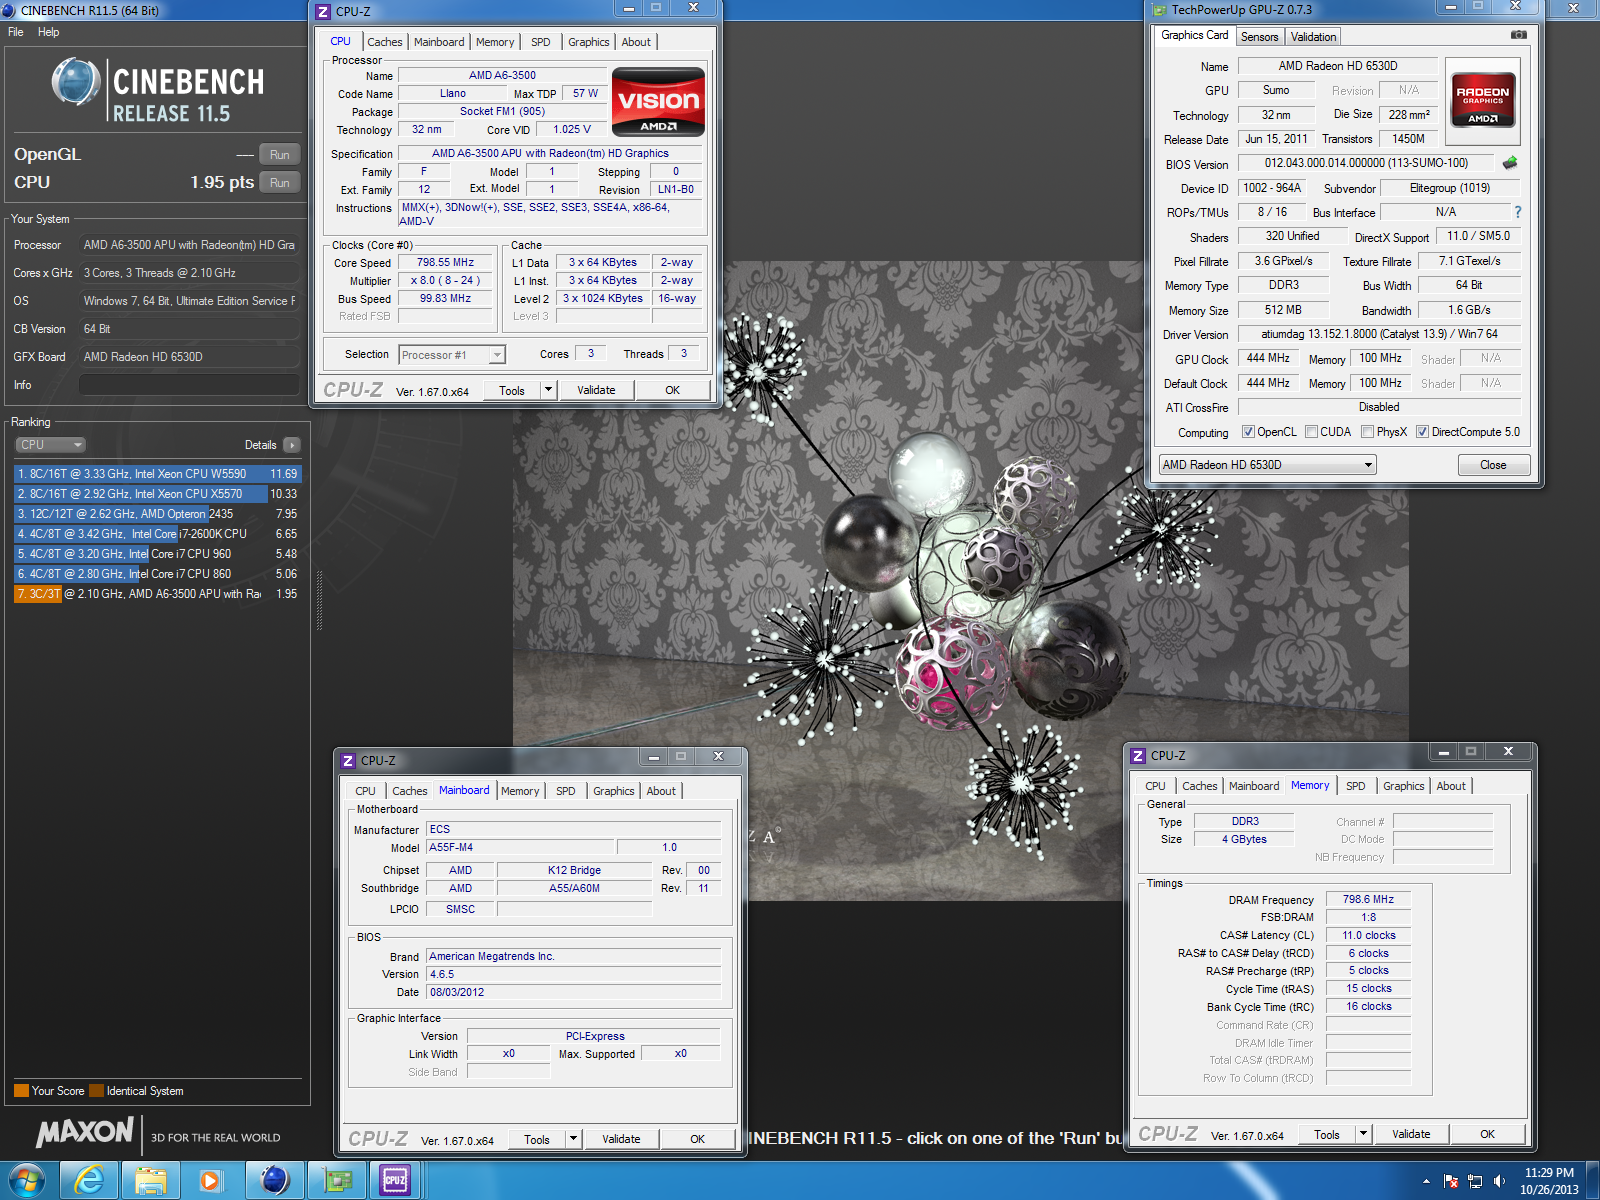Click the volume speaker tray icon

pyautogui.click(x=1499, y=1181)
